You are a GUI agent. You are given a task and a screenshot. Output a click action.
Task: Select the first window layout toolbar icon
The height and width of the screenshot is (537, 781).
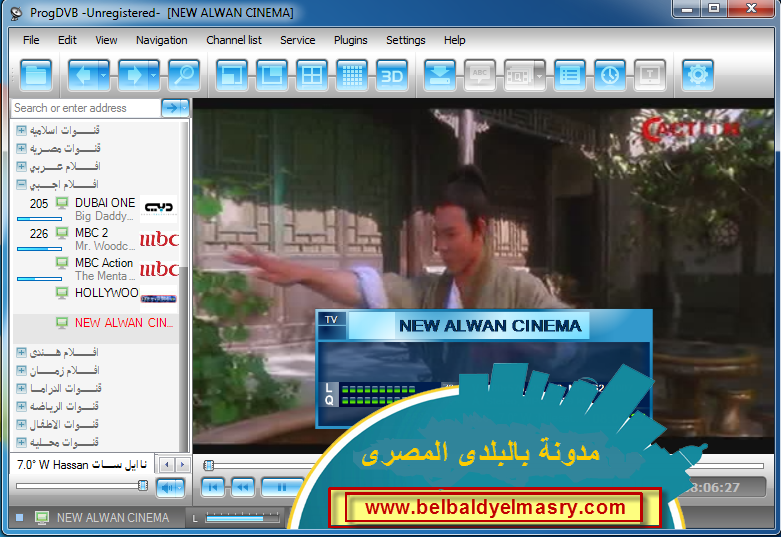point(232,75)
